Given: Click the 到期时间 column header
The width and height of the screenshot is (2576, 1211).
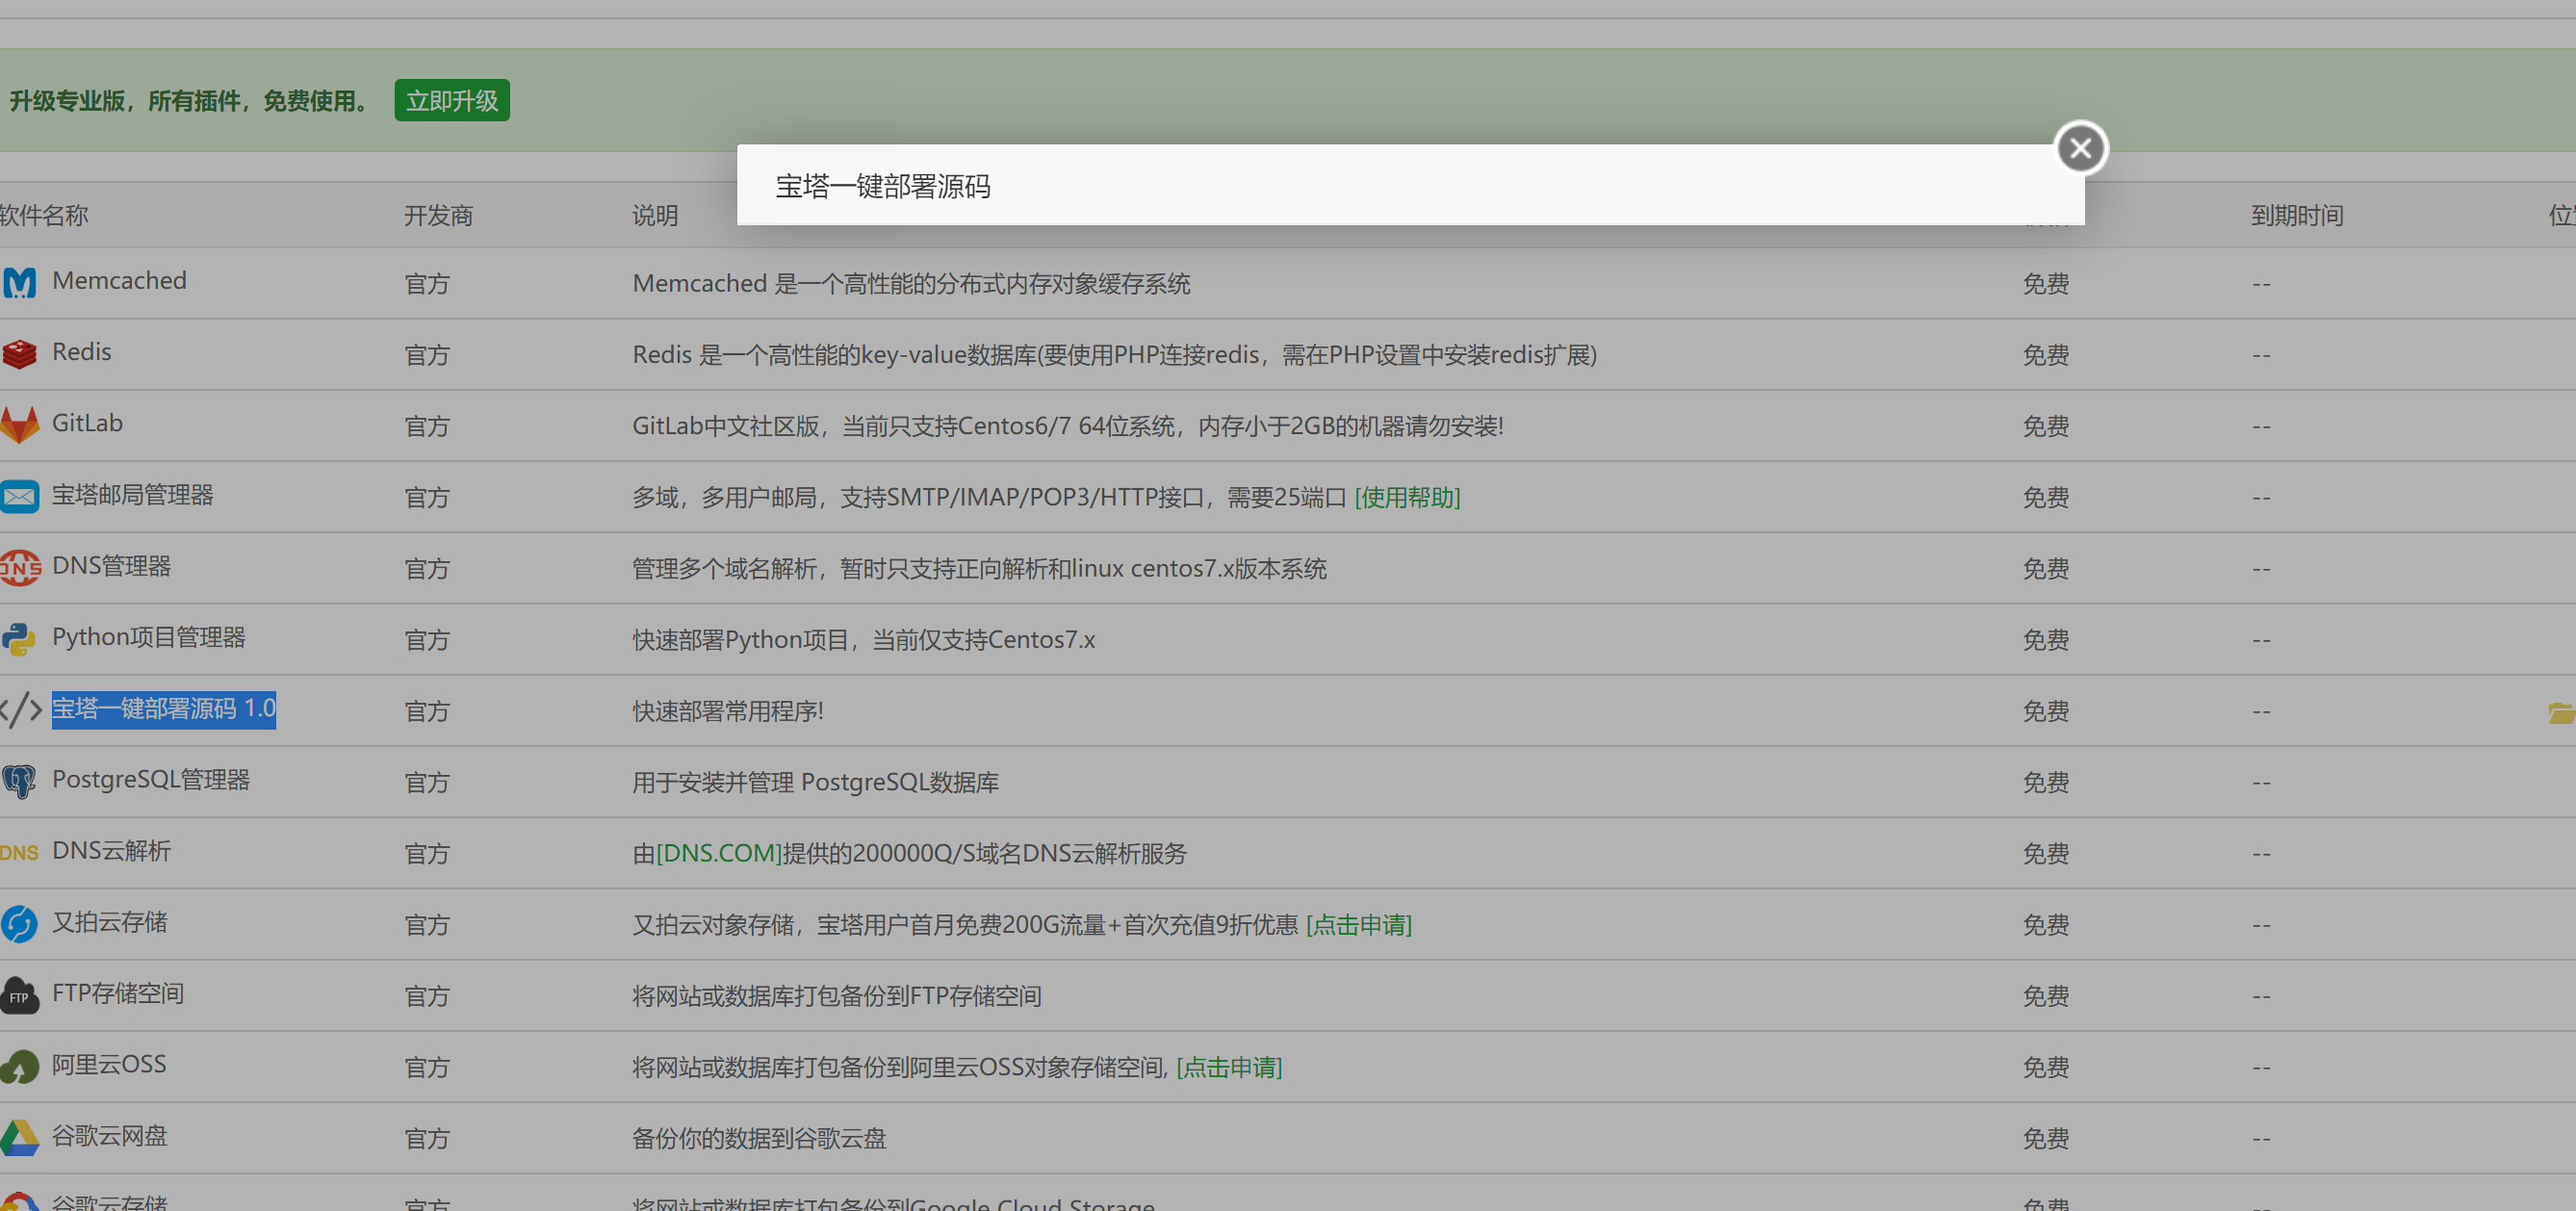Looking at the screenshot, I should click(2297, 215).
